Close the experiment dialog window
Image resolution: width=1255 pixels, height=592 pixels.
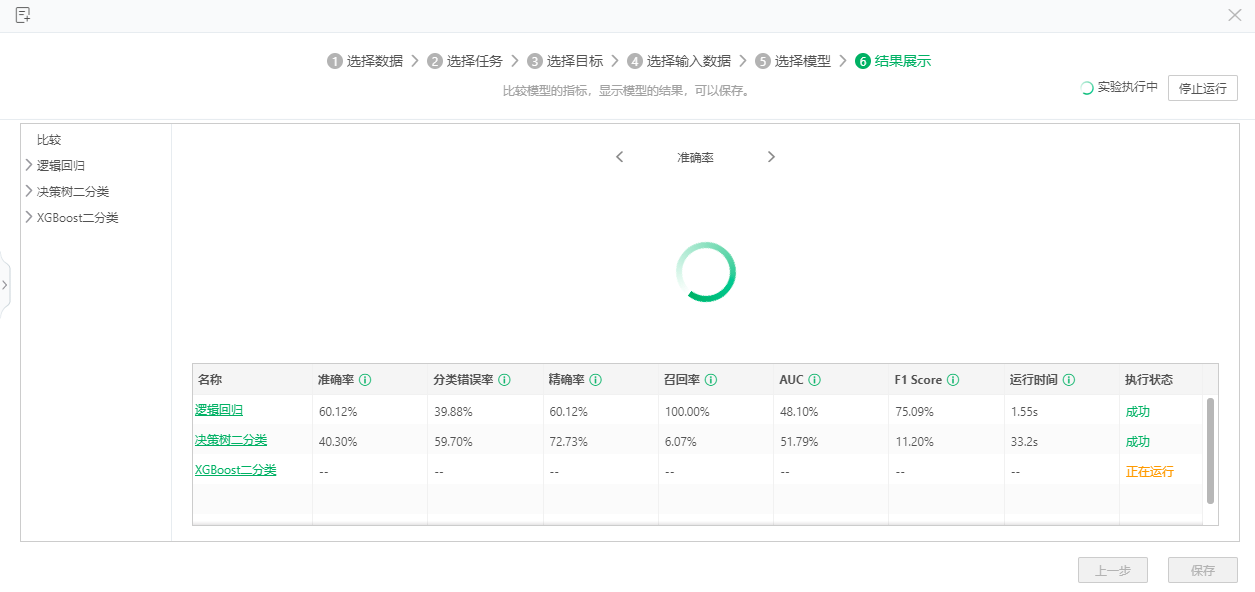[1234, 15]
